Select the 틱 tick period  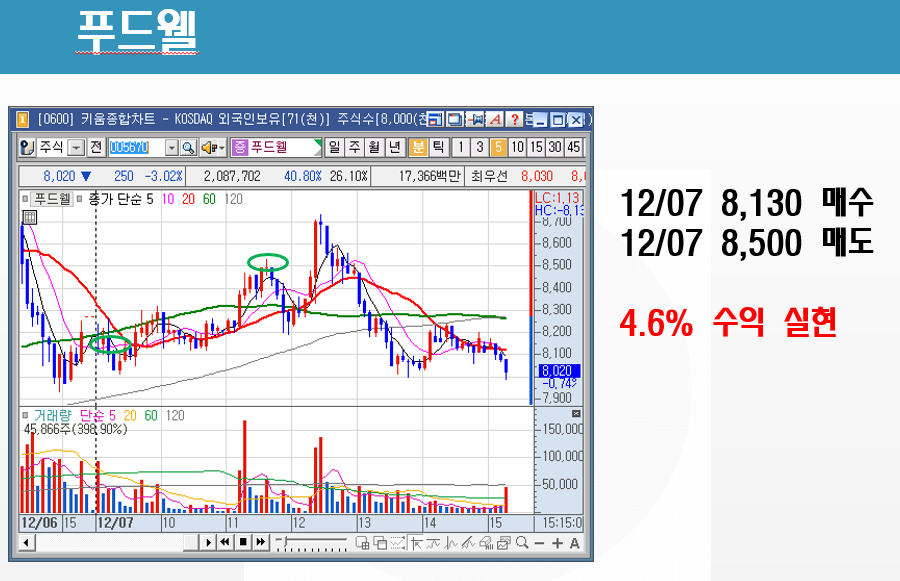438,148
